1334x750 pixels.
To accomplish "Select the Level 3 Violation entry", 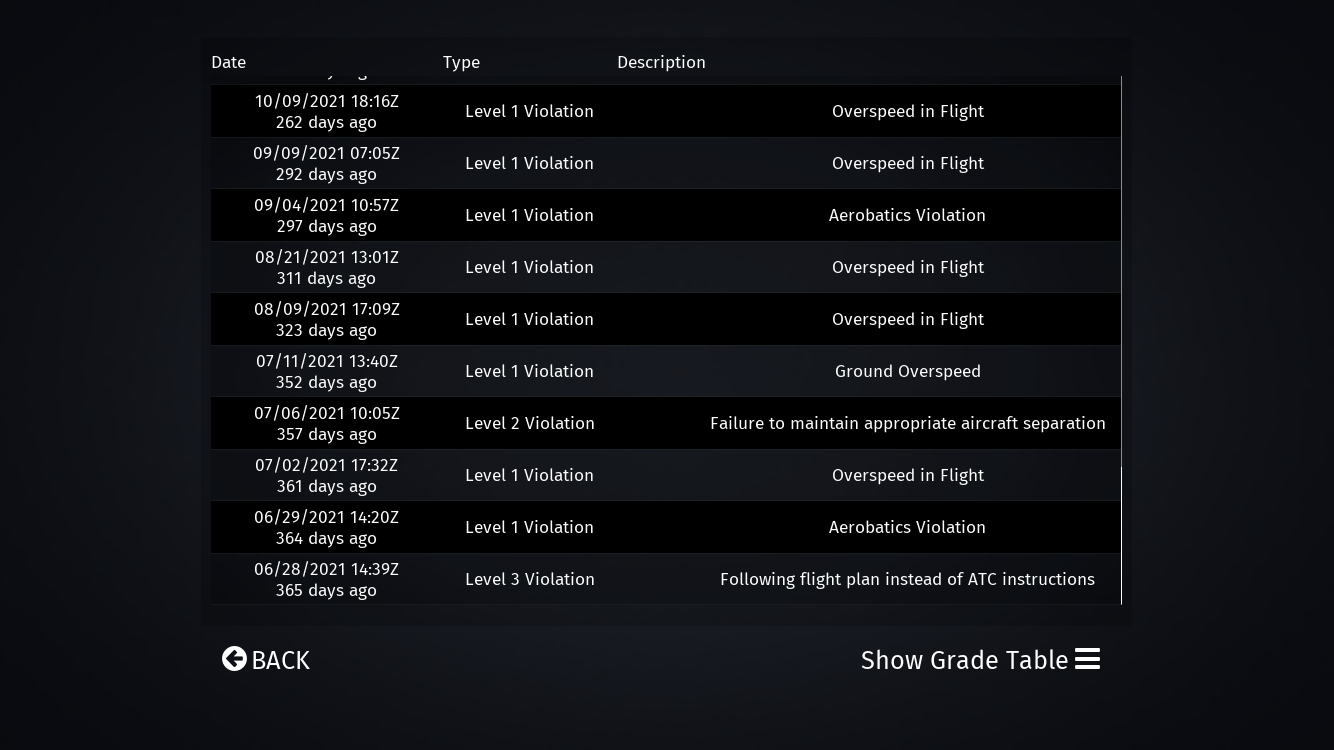I will (529, 579).
